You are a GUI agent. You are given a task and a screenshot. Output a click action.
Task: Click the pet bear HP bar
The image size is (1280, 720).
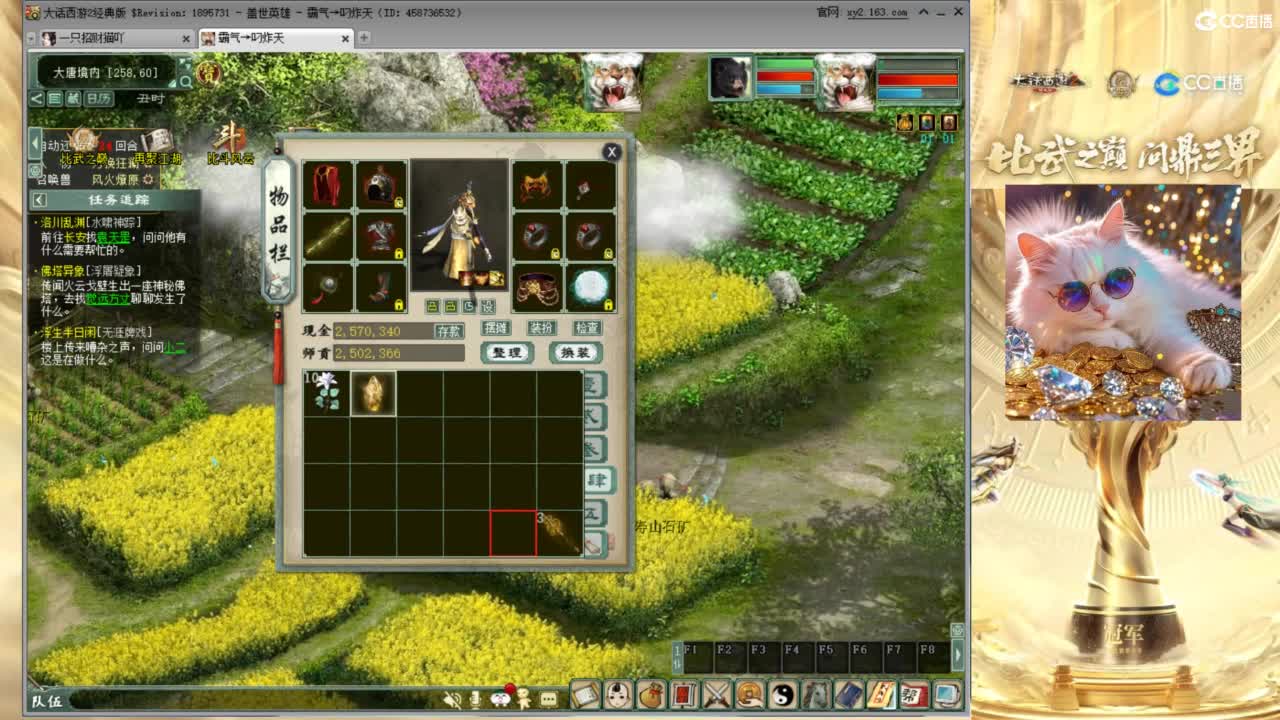[785, 77]
